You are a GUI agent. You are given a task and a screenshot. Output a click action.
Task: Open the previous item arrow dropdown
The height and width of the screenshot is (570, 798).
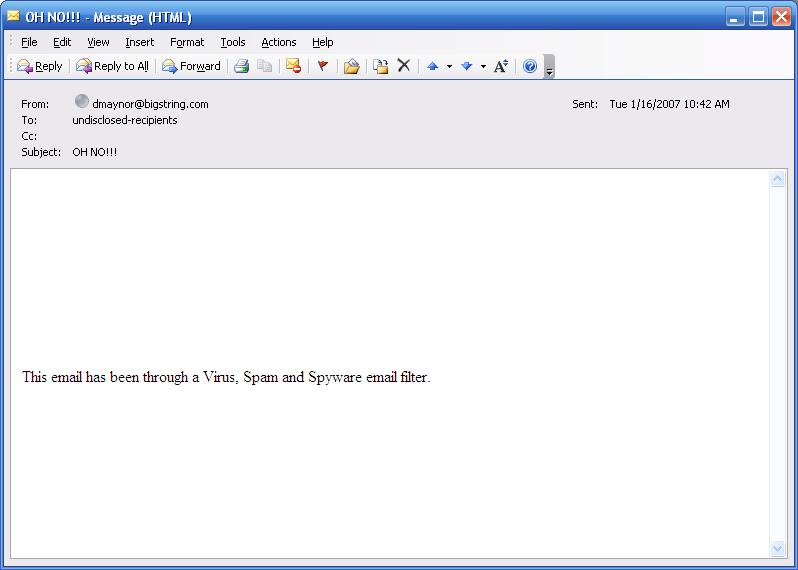pyautogui.click(x=449, y=67)
